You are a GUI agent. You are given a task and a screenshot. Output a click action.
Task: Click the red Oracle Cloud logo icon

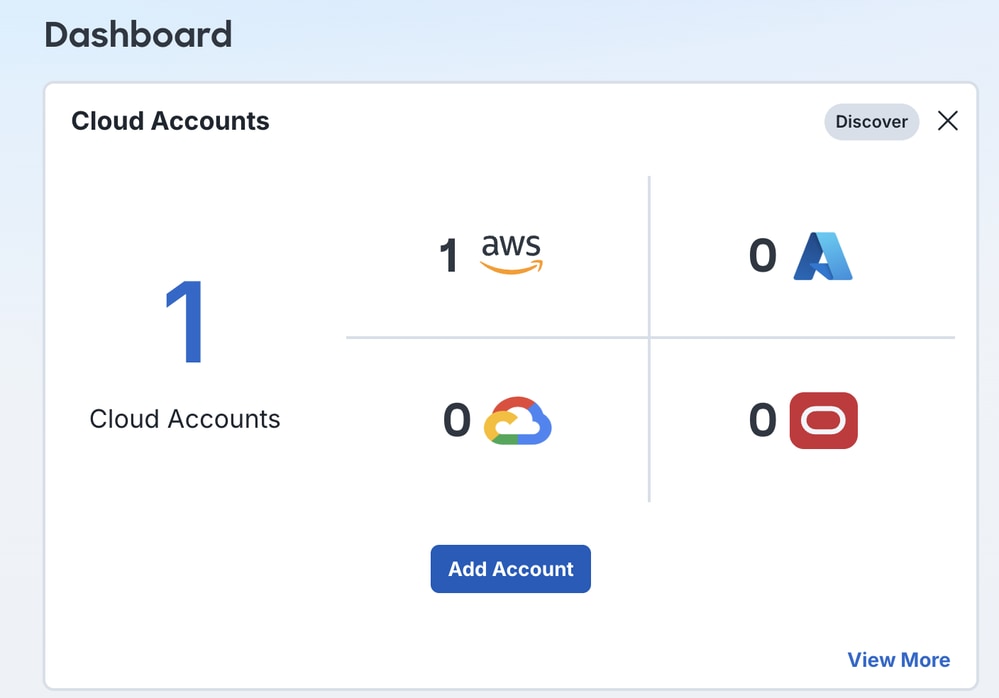[x=823, y=420]
